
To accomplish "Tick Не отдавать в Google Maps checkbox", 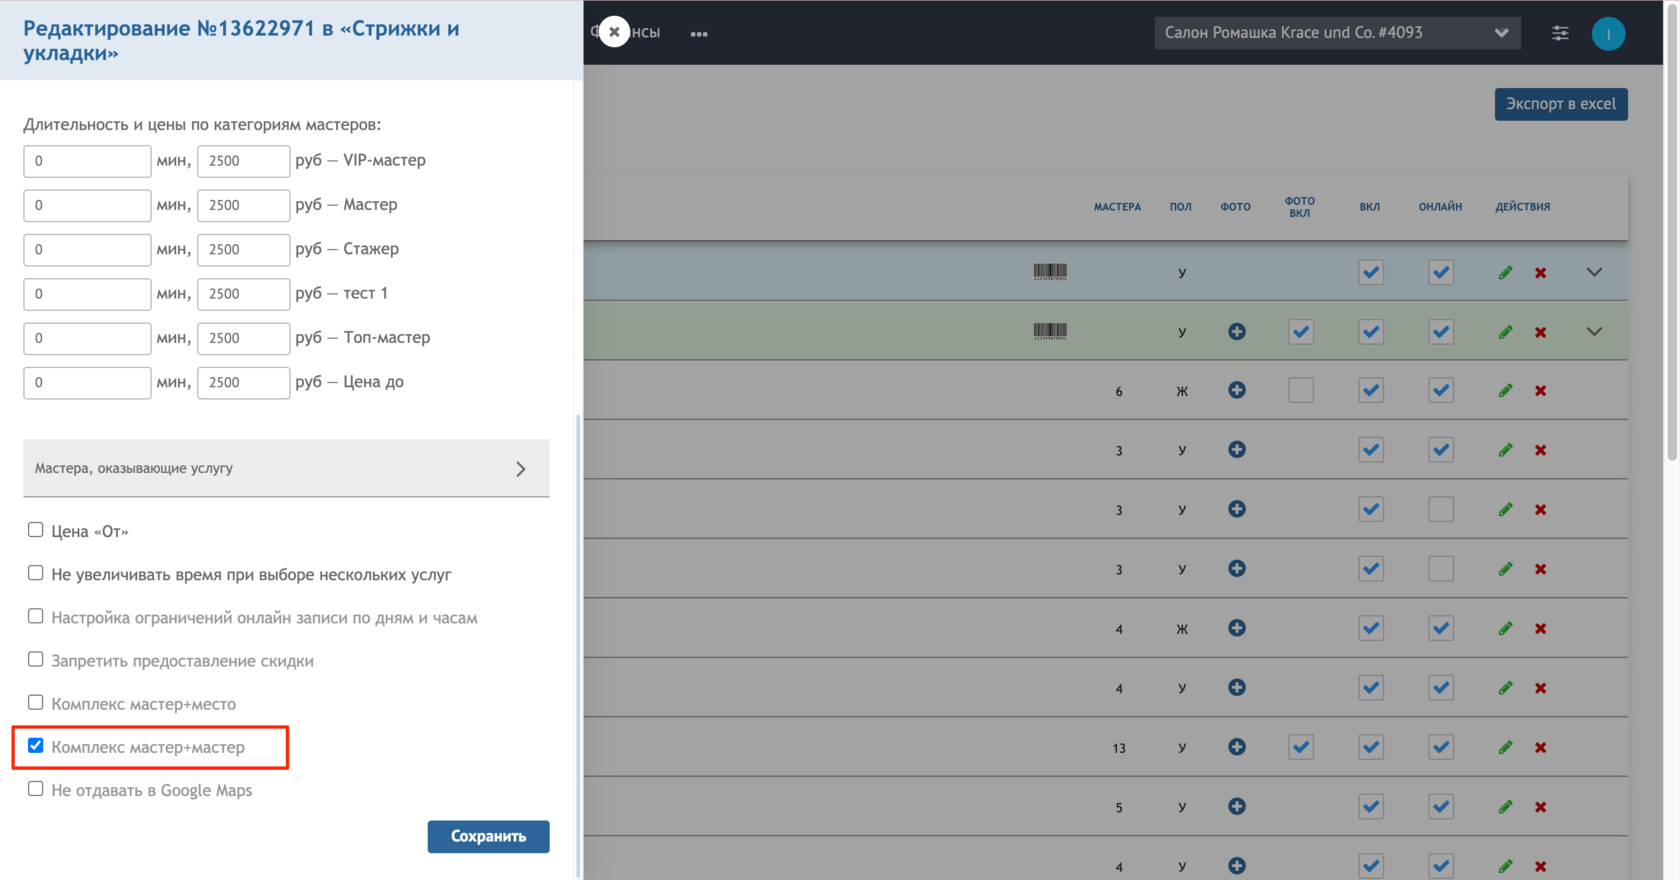I will click(36, 789).
